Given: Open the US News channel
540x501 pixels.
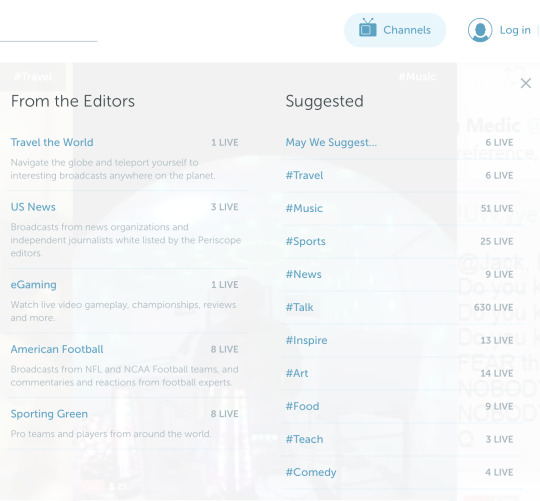Looking at the screenshot, I should pos(33,207).
